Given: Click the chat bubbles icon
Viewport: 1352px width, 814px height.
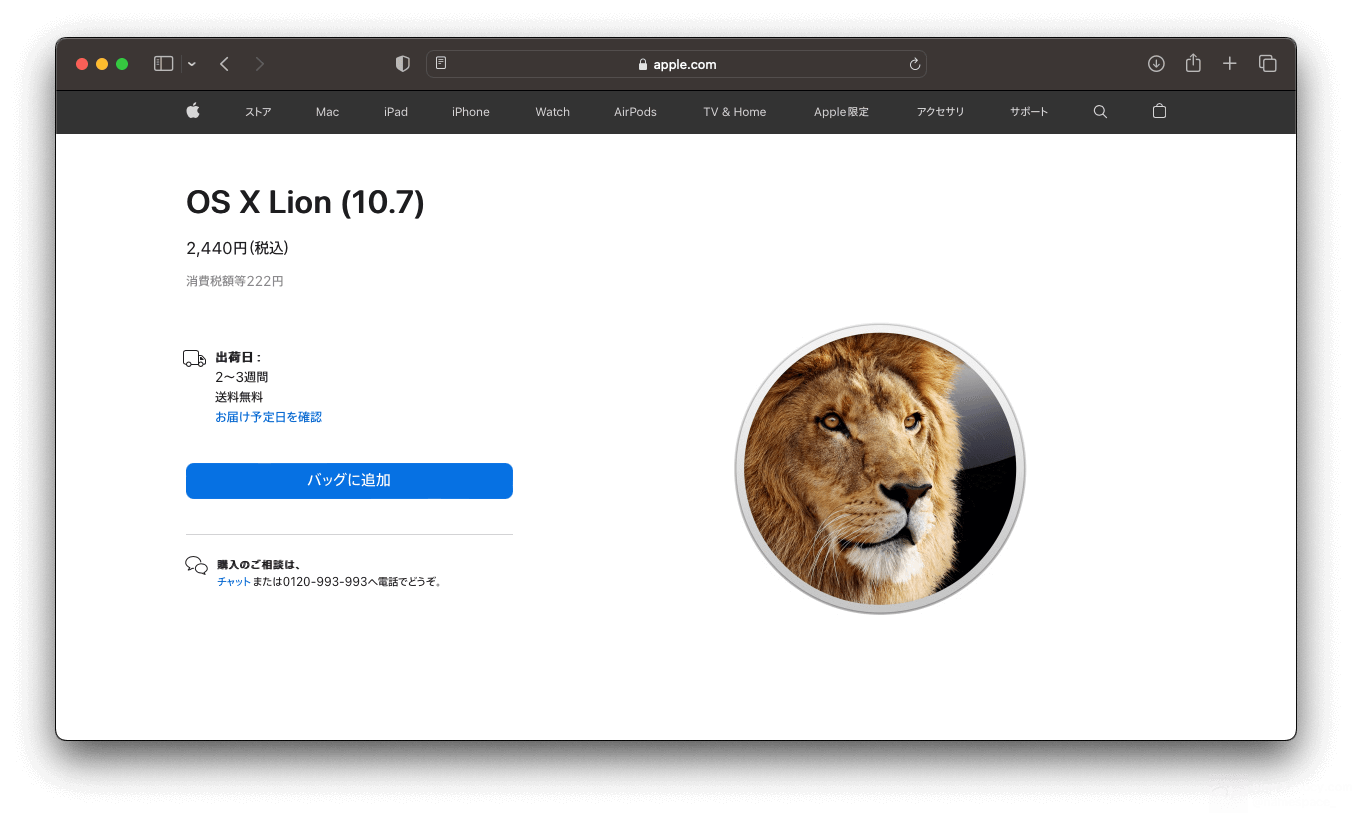Looking at the screenshot, I should [197, 565].
